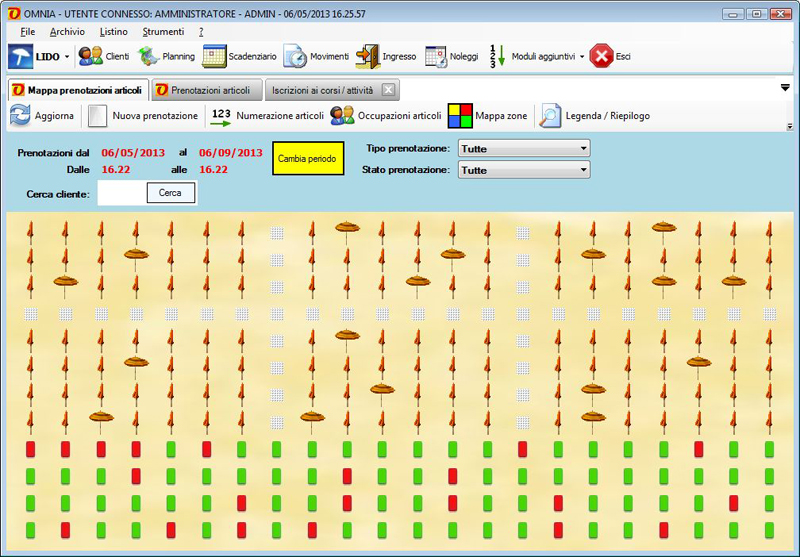Maximize the OMNIA window

tap(757, 14)
